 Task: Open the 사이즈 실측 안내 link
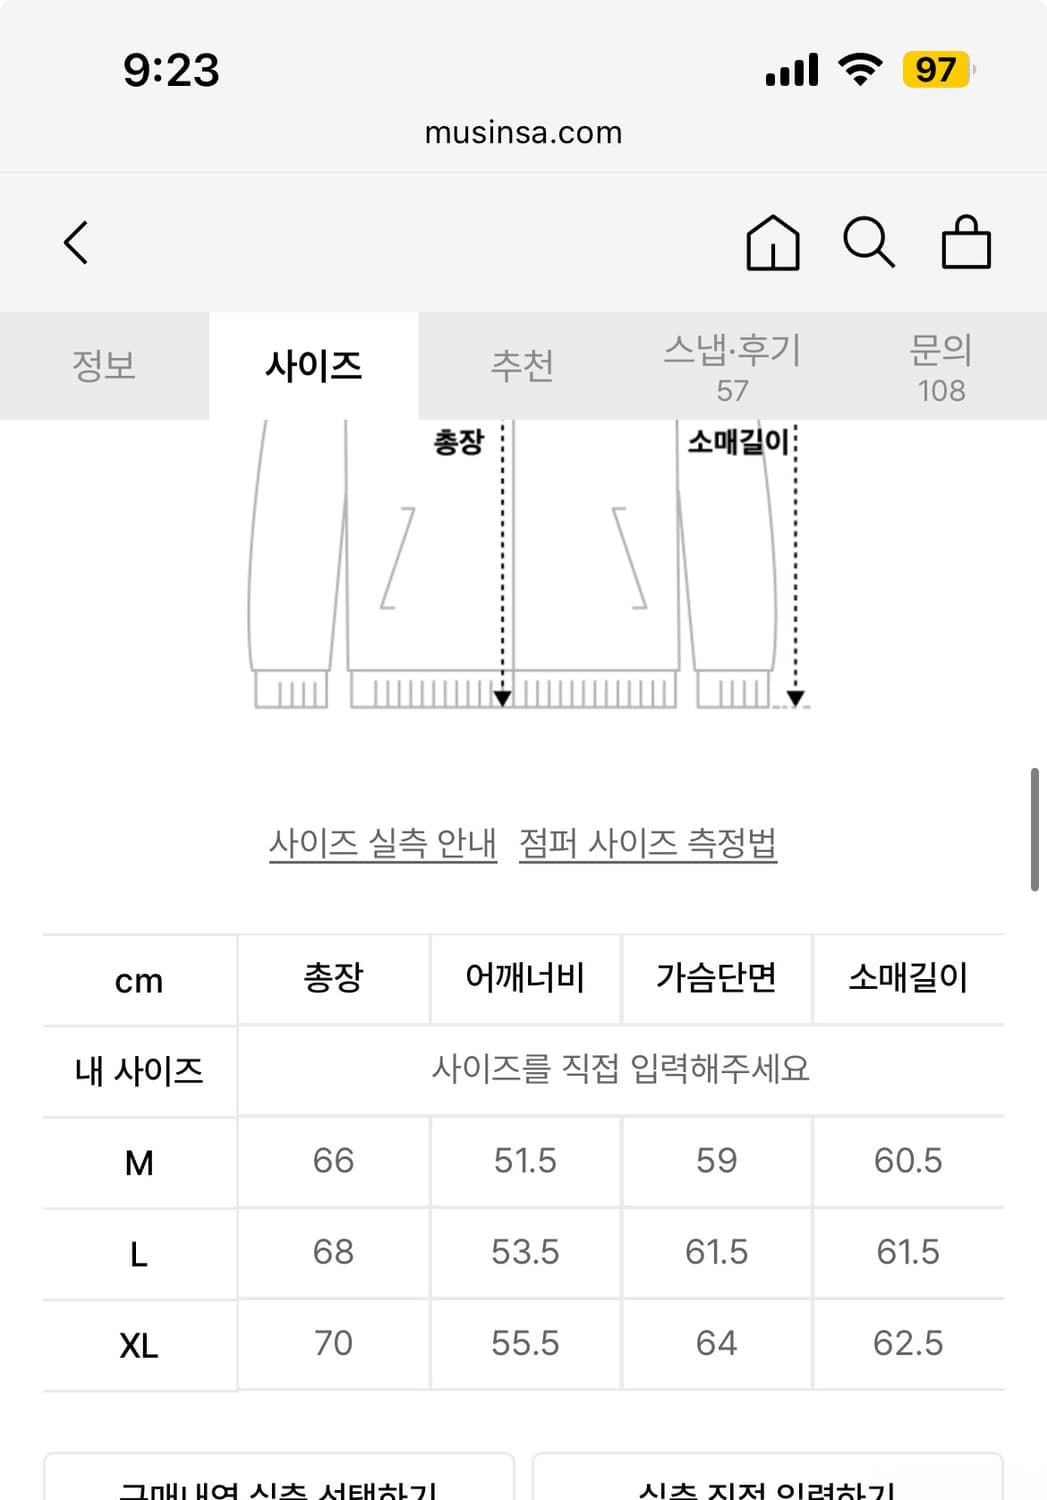383,843
